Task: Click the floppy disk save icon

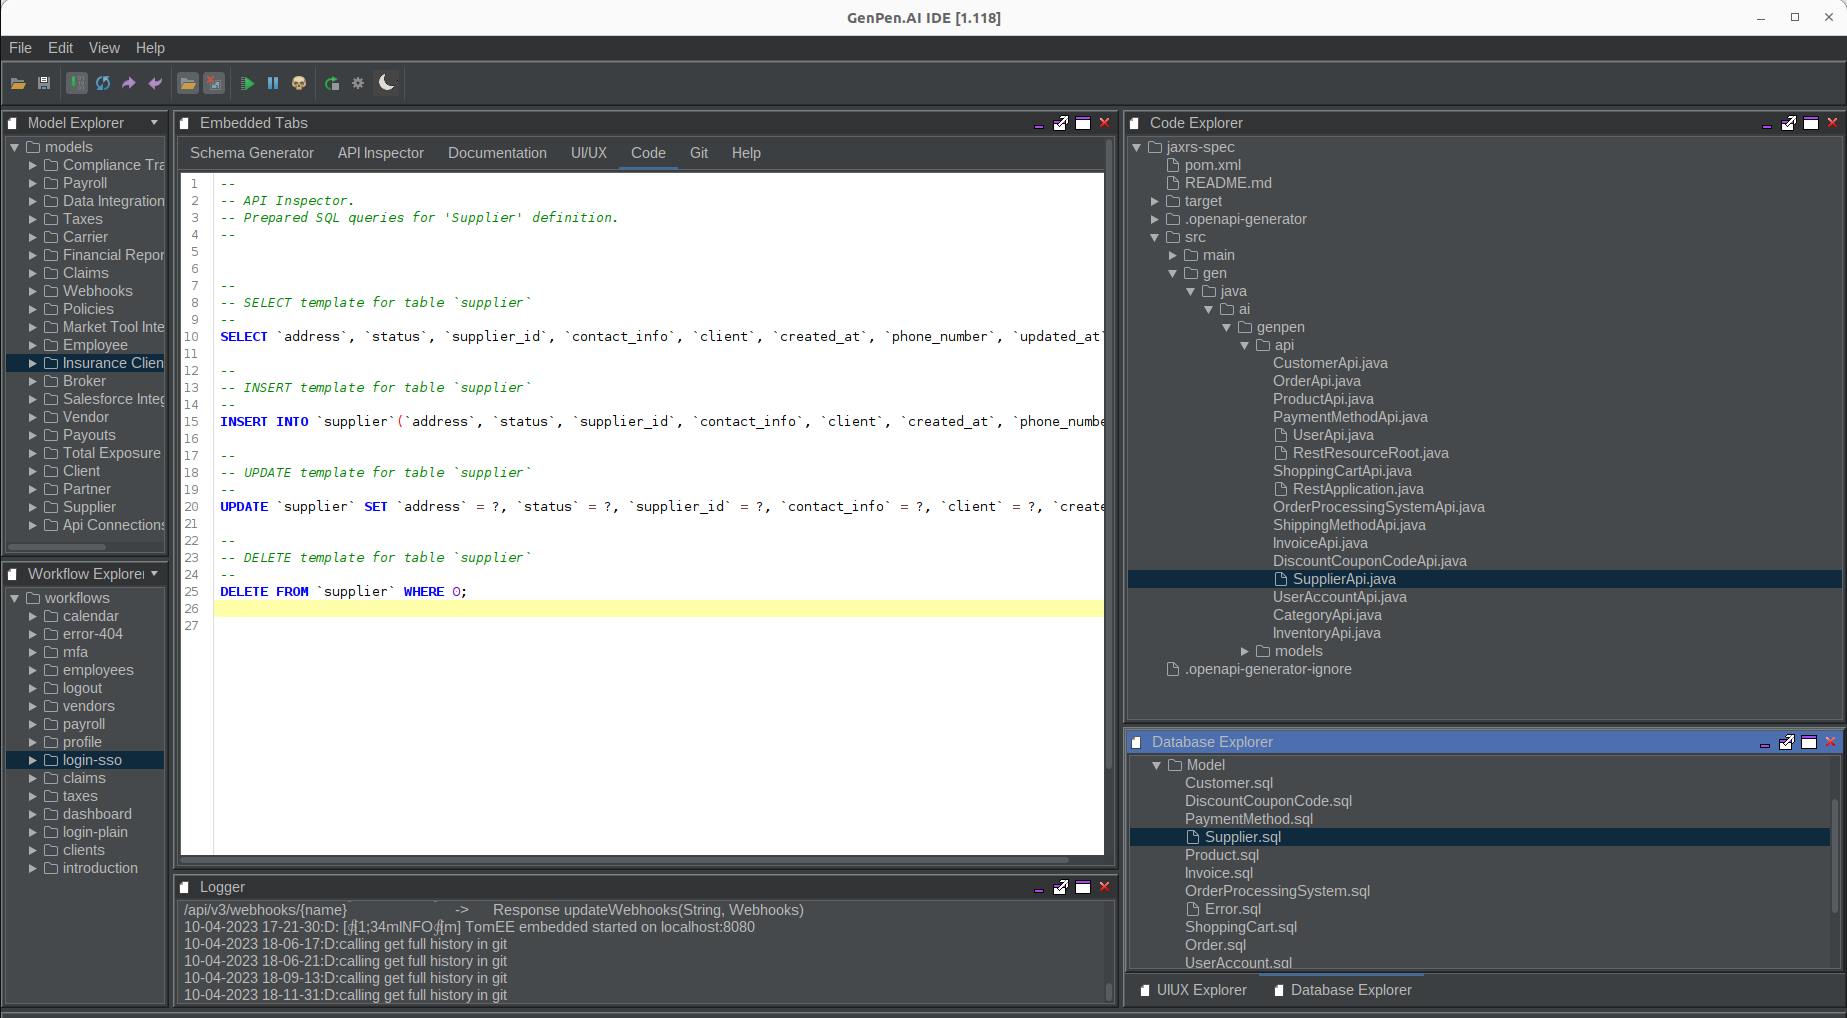Action: pyautogui.click(x=44, y=83)
